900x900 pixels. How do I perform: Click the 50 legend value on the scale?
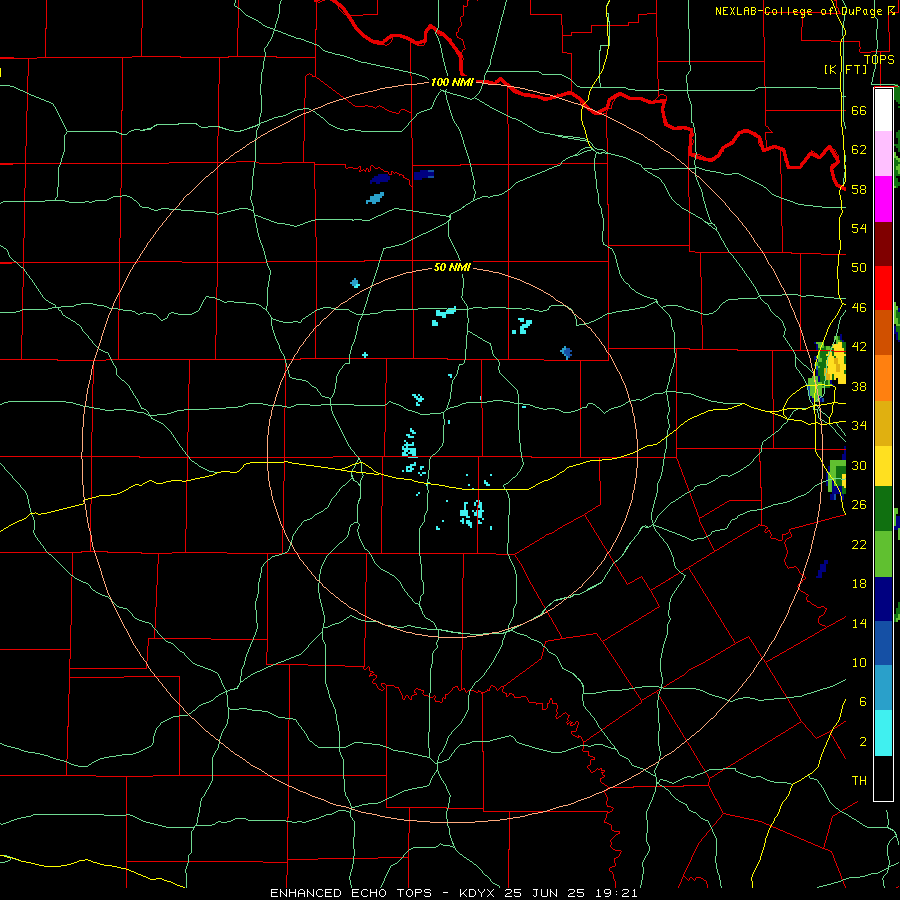tap(859, 267)
